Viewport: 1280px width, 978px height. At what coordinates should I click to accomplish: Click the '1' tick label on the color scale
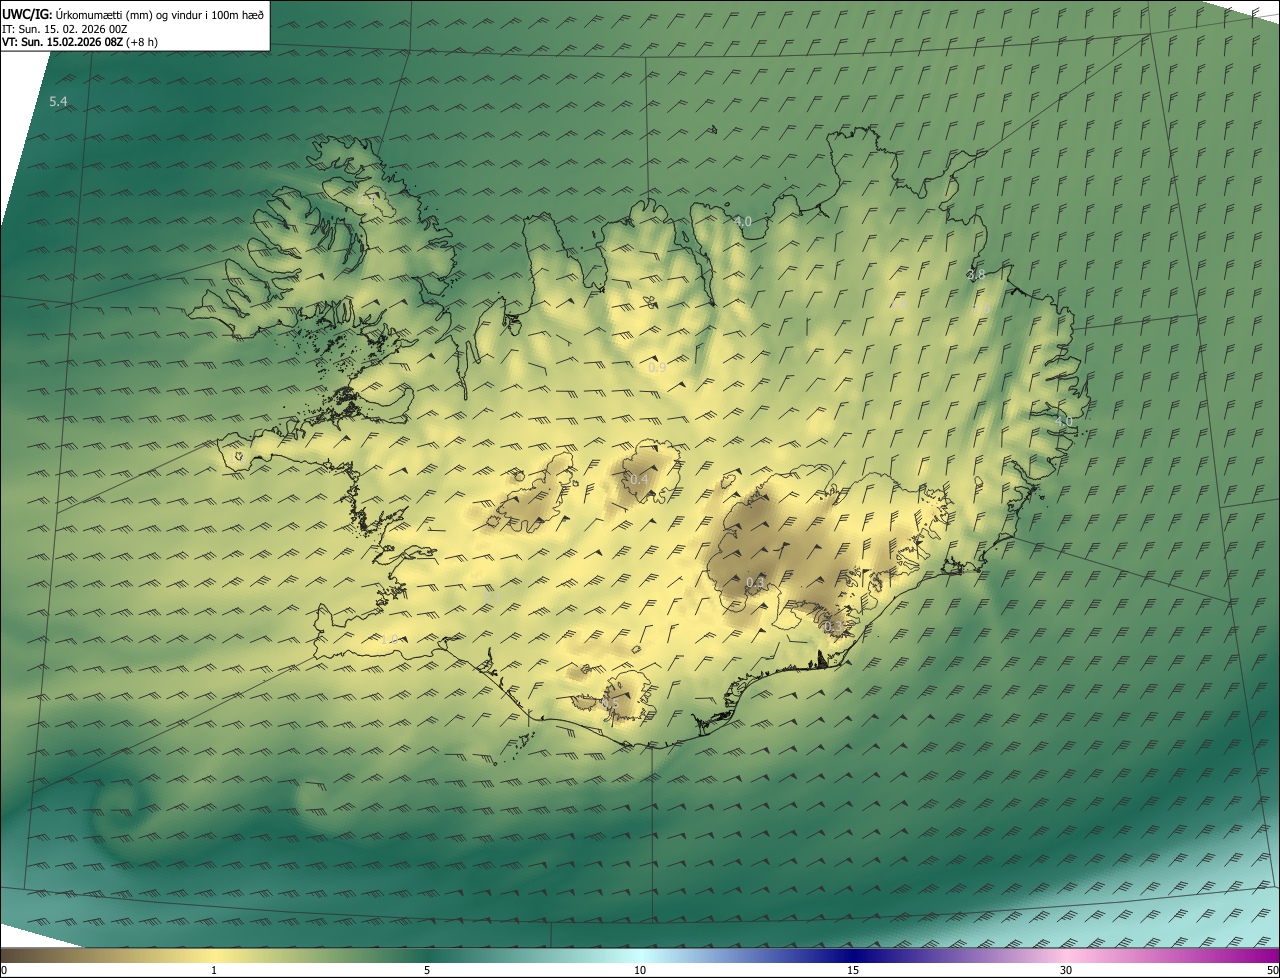tap(214, 970)
